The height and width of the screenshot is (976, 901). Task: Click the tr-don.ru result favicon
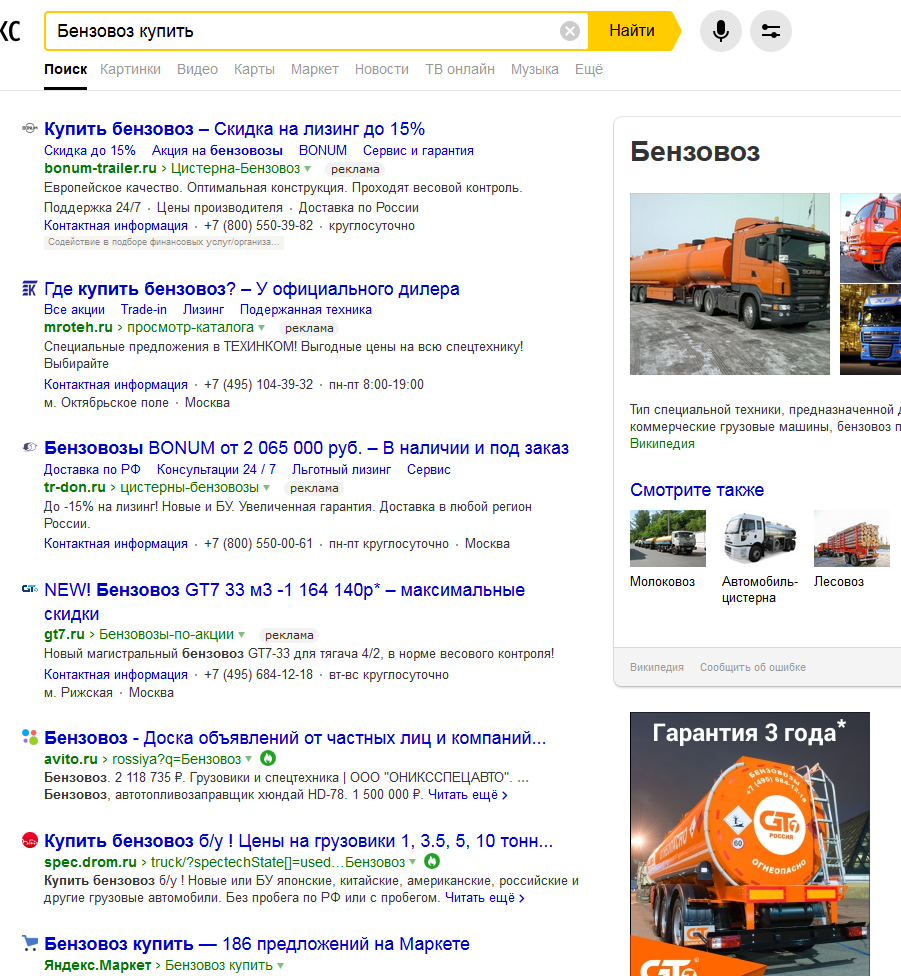[x=29, y=447]
